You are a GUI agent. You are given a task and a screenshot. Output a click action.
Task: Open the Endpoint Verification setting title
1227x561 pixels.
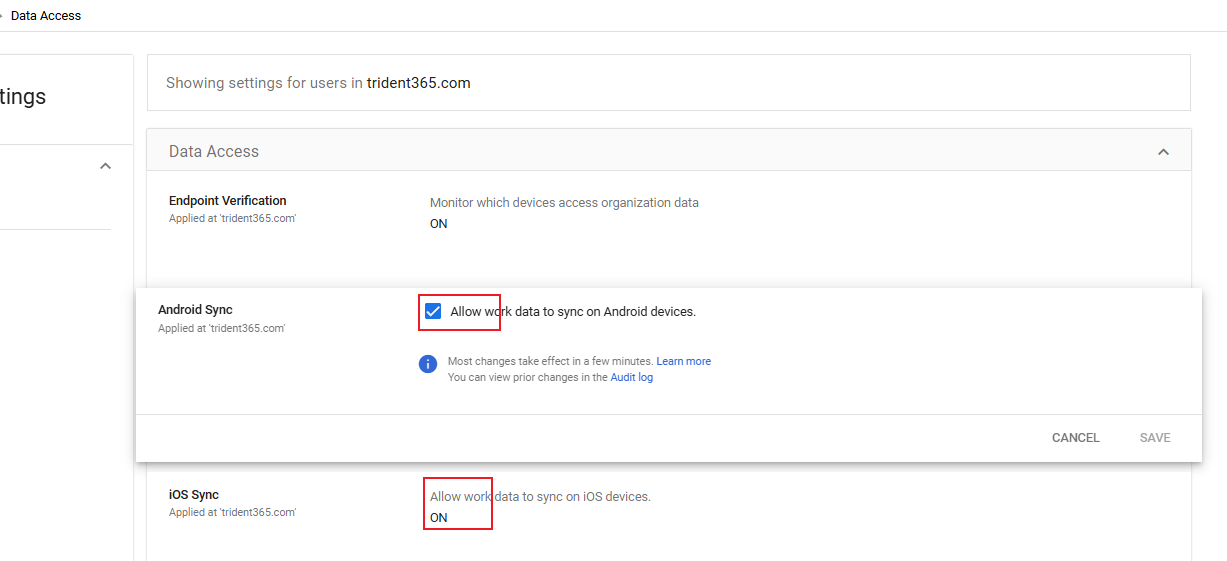click(x=227, y=201)
